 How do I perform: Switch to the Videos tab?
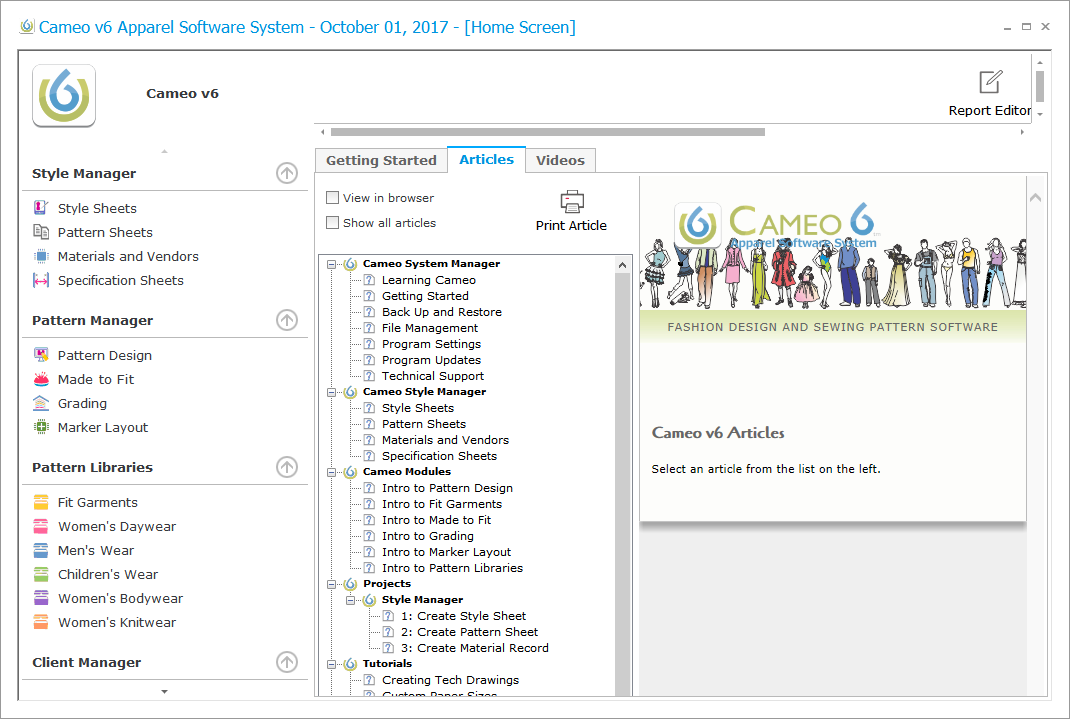(x=560, y=160)
